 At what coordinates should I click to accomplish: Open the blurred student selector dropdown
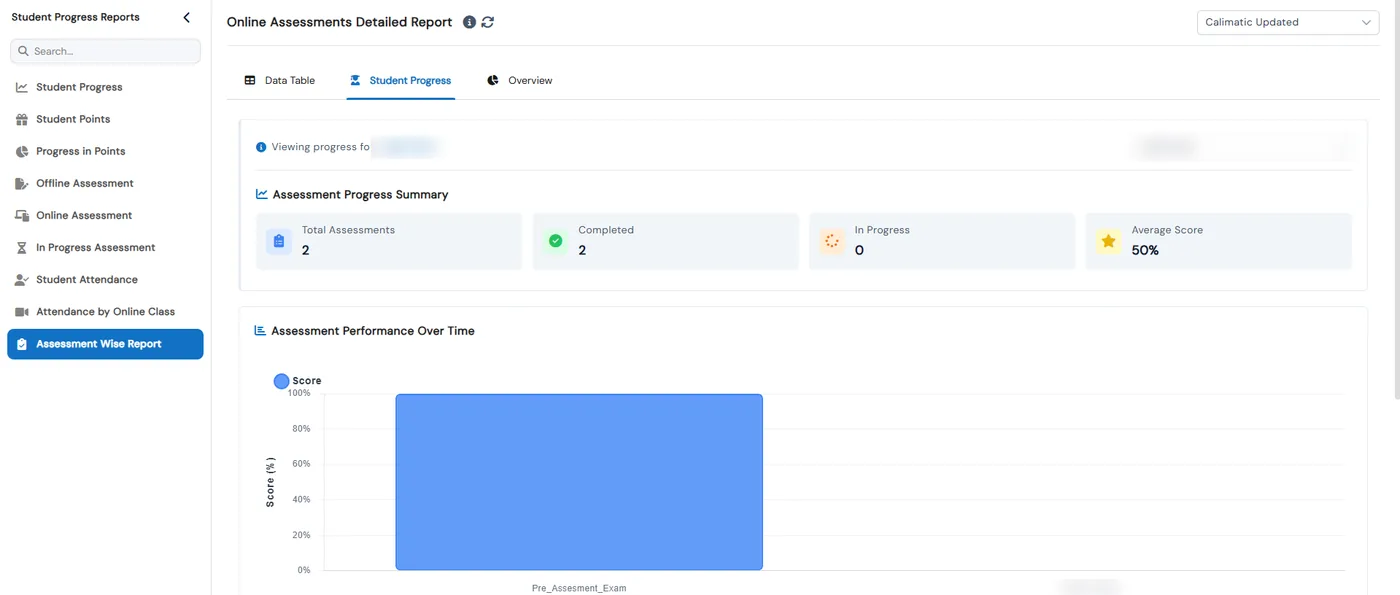pyautogui.click(x=1243, y=147)
